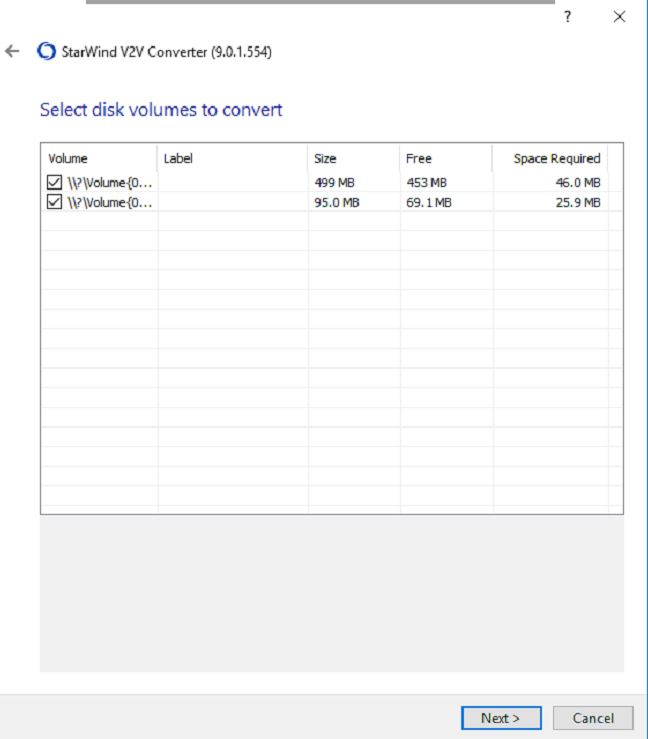Sort by the Volume column header

pos(99,158)
